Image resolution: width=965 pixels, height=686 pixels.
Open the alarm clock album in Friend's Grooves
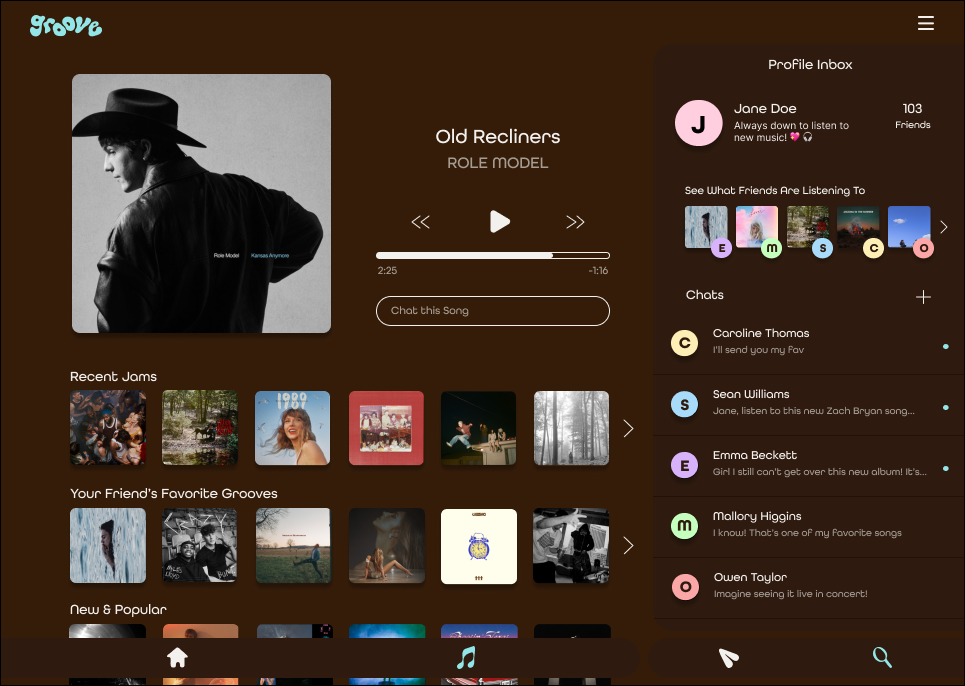click(x=479, y=546)
